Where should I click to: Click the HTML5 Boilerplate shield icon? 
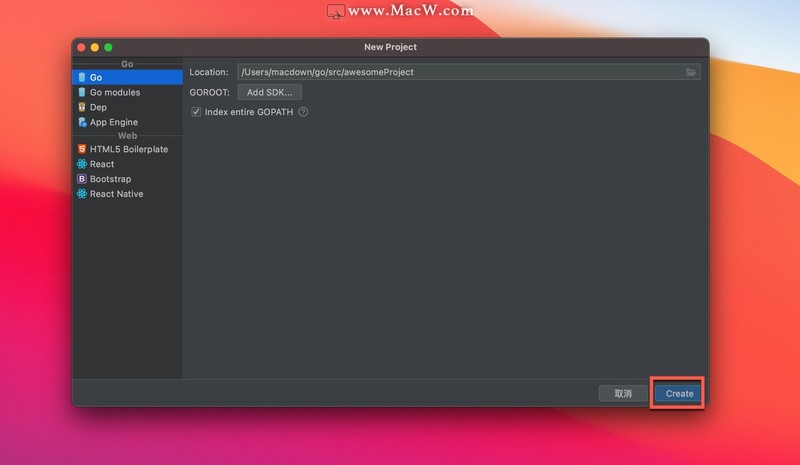82,149
